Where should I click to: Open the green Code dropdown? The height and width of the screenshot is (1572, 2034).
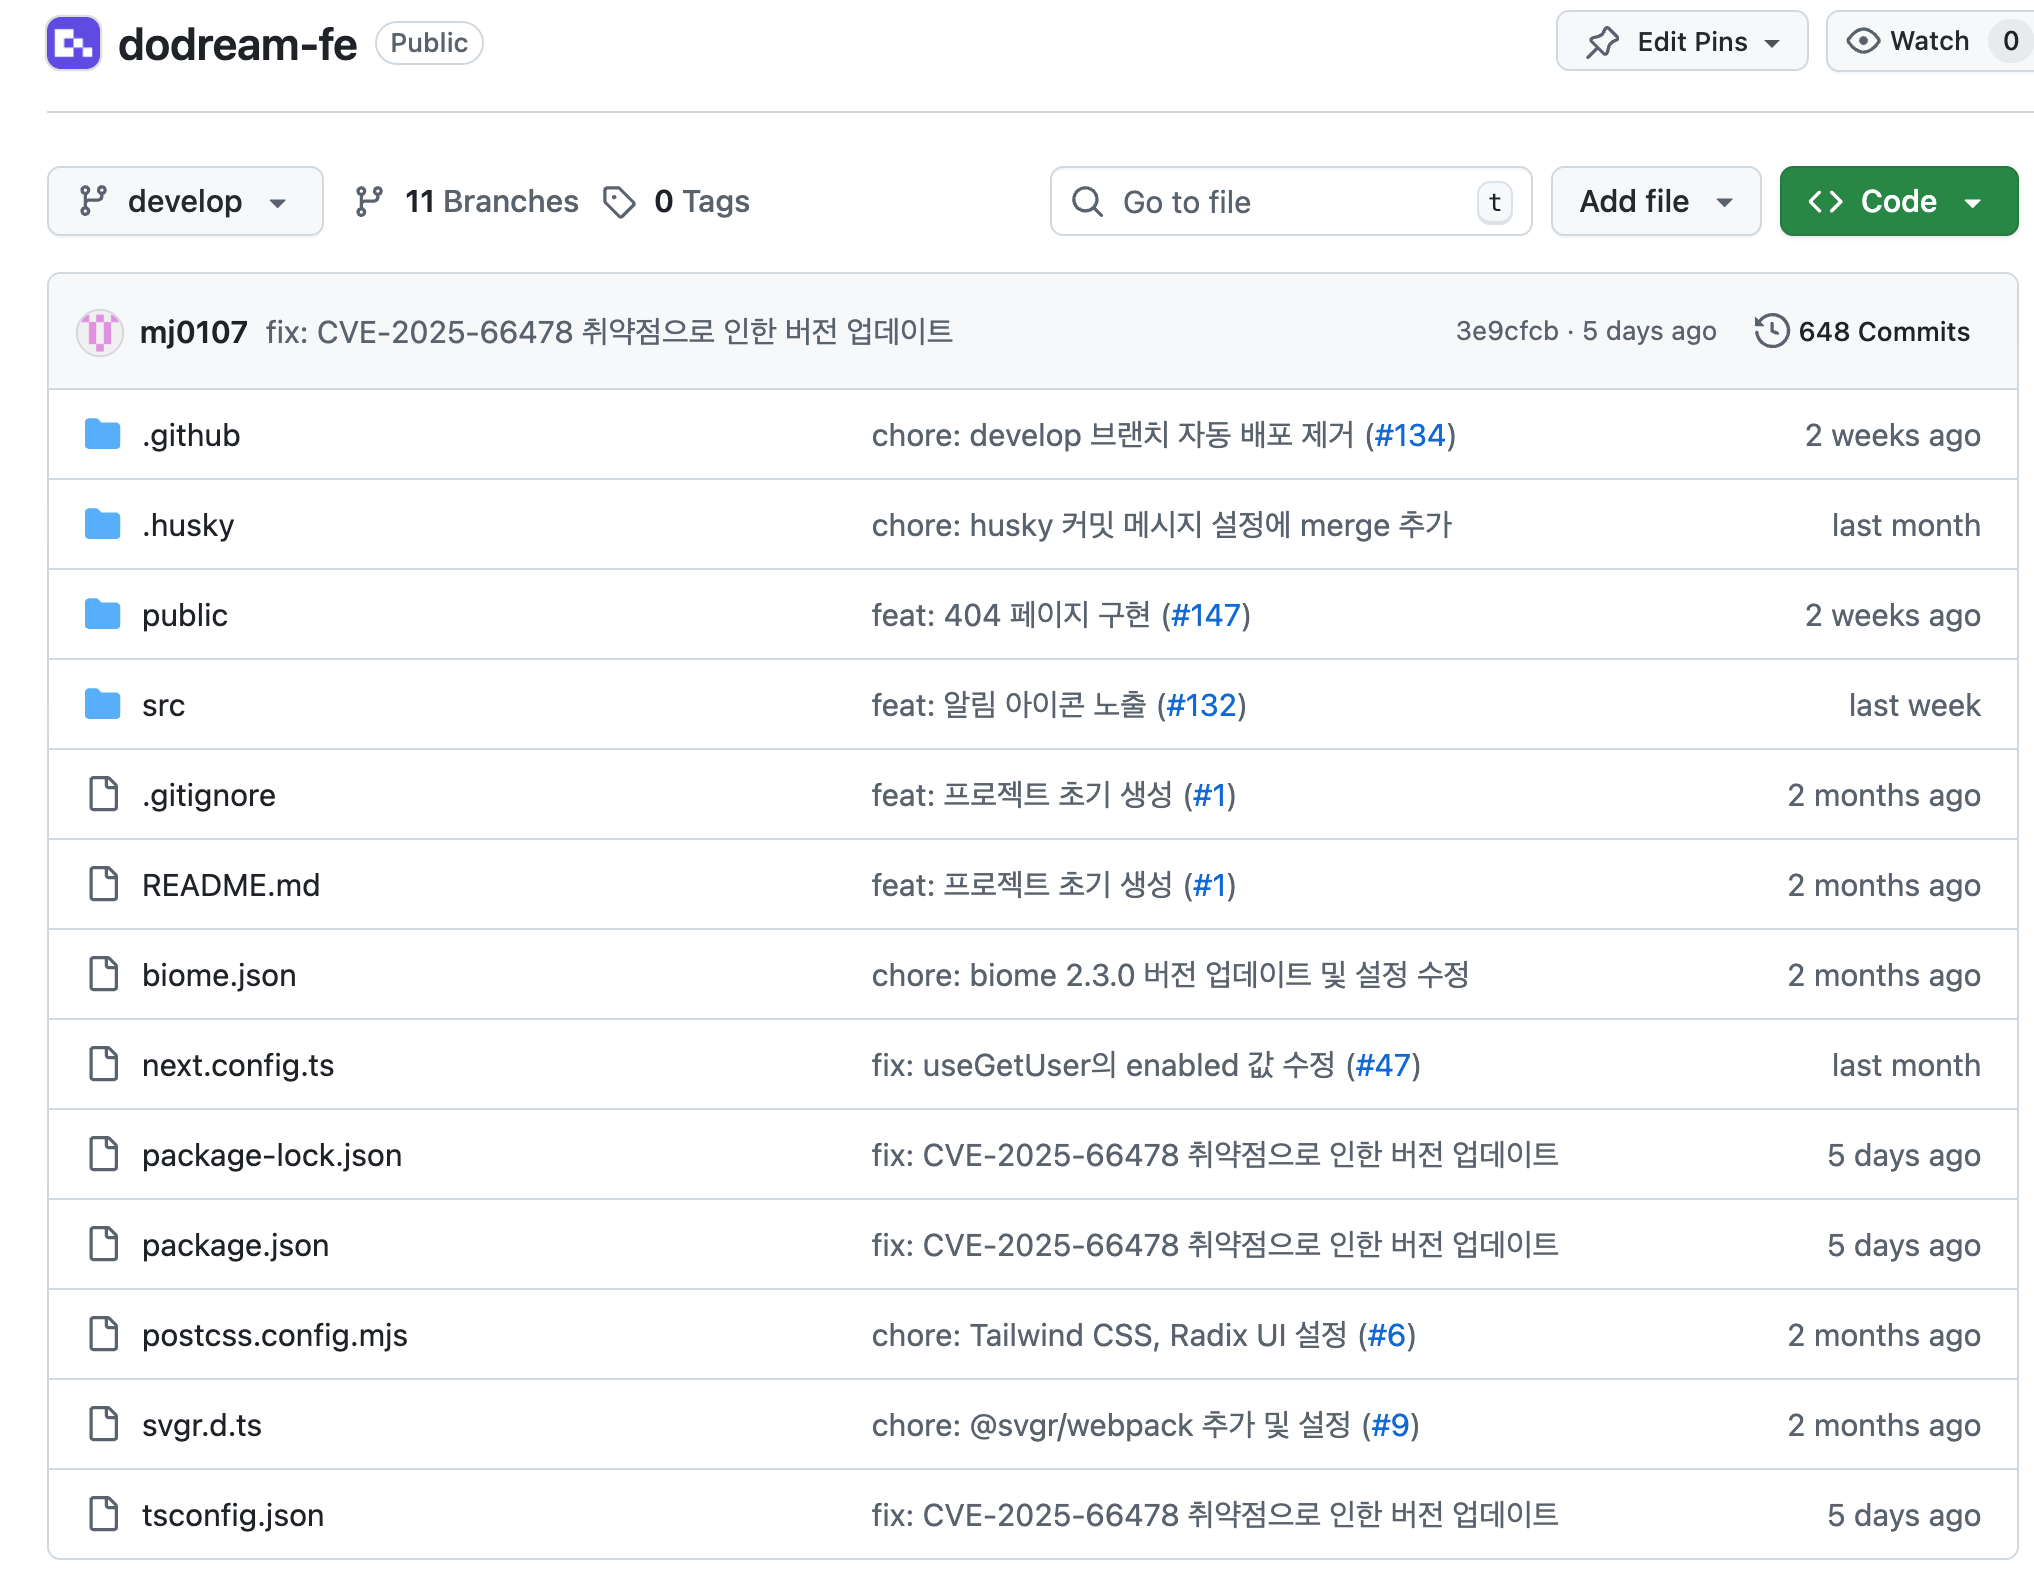(x=1897, y=201)
